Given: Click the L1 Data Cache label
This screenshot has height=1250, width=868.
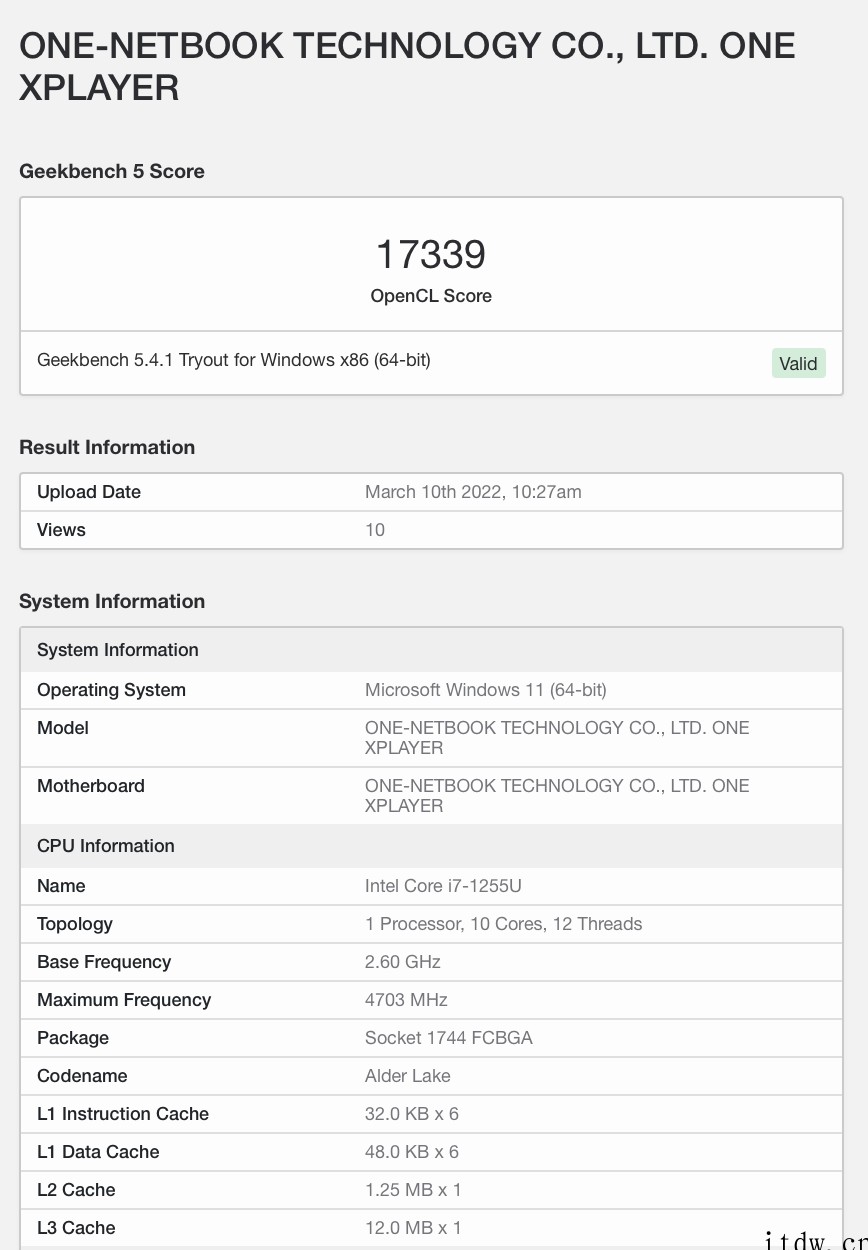Looking at the screenshot, I should click(x=98, y=1152).
